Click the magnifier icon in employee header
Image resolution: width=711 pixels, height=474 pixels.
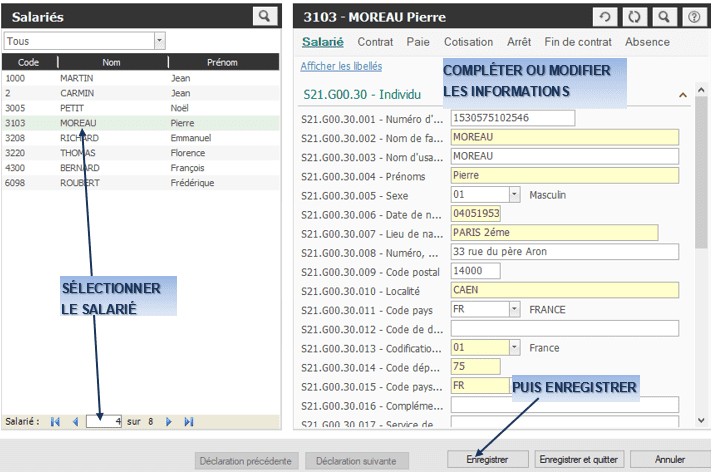click(x=661, y=17)
